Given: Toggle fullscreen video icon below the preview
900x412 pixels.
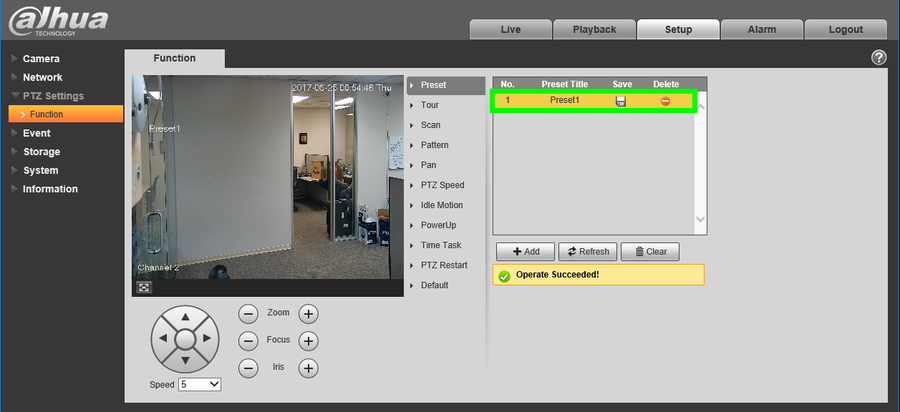Looking at the screenshot, I should [144, 287].
